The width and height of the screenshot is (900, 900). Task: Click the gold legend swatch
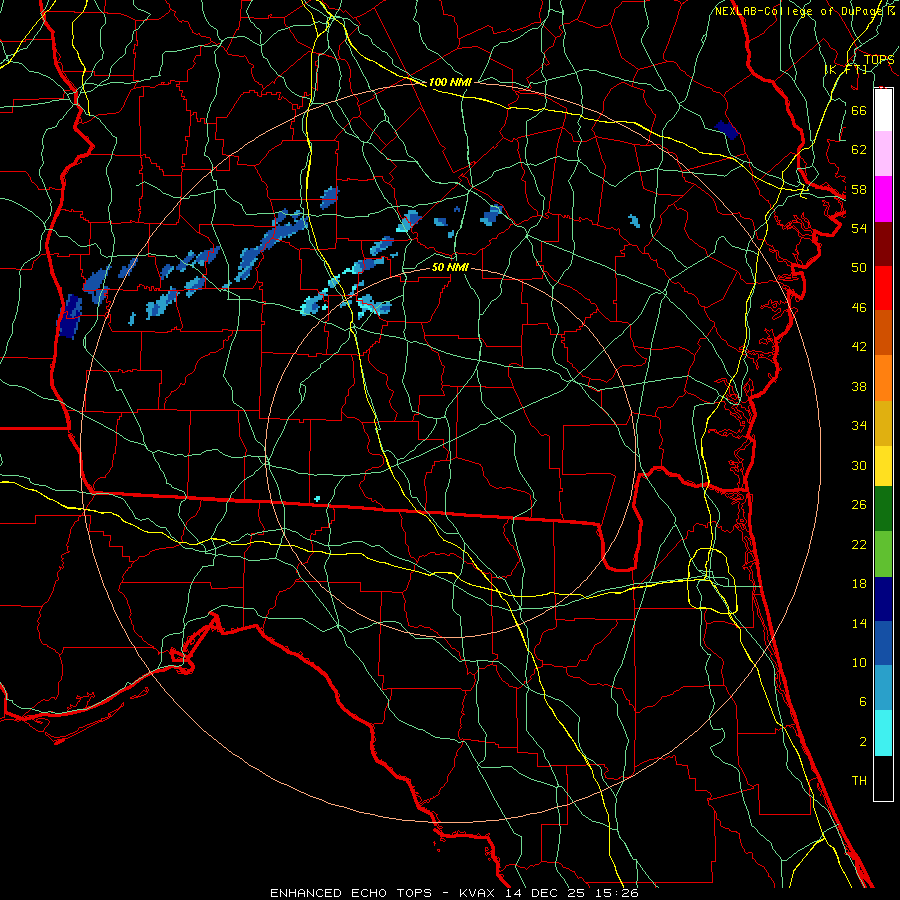pyautogui.click(x=883, y=422)
